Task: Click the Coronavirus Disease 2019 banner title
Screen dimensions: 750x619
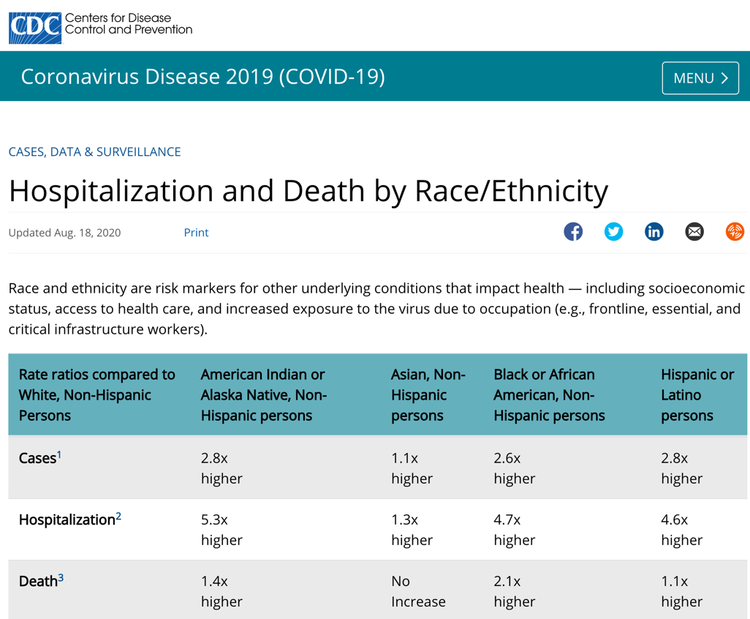Action: pos(203,77)
